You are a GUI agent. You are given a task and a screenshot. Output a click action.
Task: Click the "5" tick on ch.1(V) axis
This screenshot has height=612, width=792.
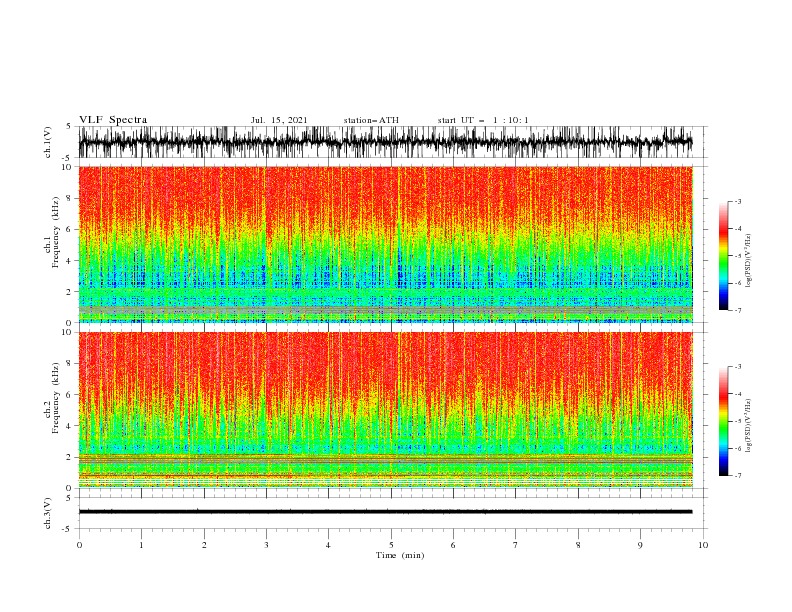70,127
